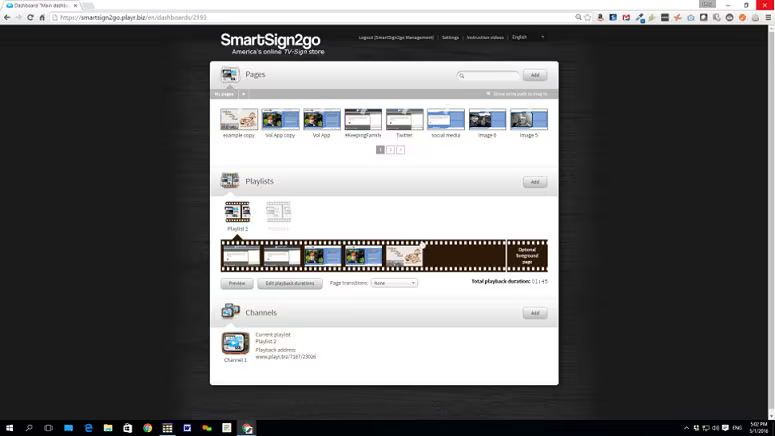This screenshot has width=775, height=436.
Task: Open the 'social media' page thumbnail
Action: (446, 119)
